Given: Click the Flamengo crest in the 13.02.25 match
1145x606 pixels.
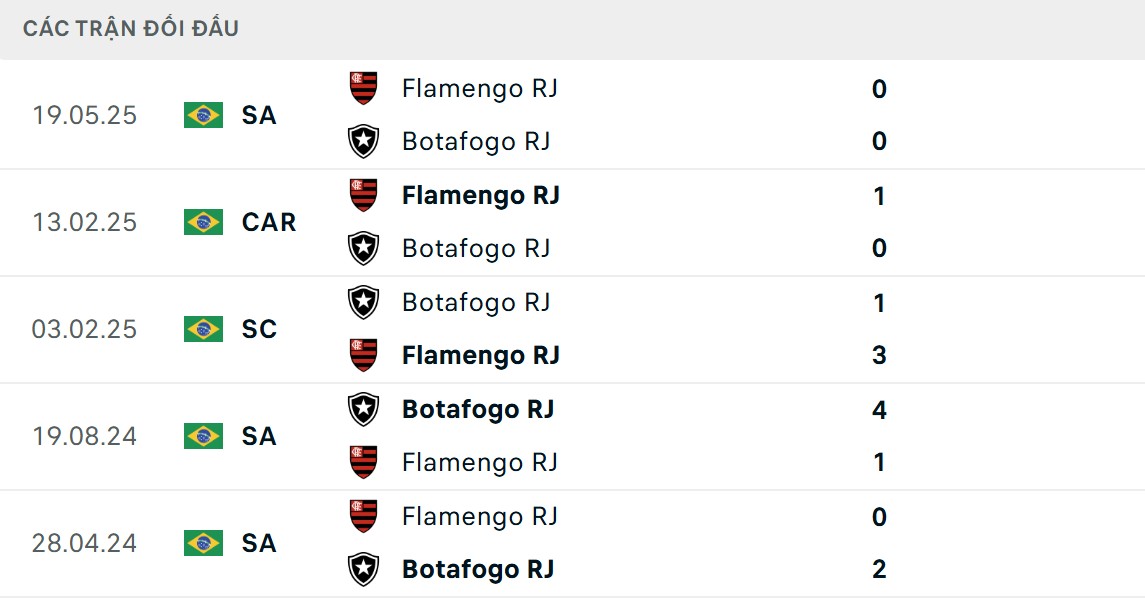Looking at the screenshot, I should 363,195.
